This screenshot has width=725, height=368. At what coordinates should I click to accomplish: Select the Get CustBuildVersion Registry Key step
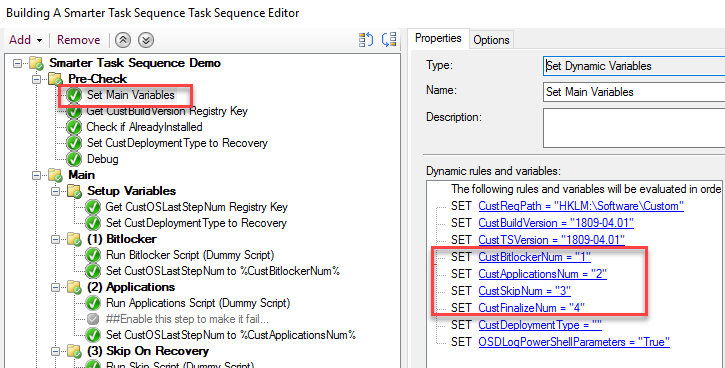(x=167, y=111)
